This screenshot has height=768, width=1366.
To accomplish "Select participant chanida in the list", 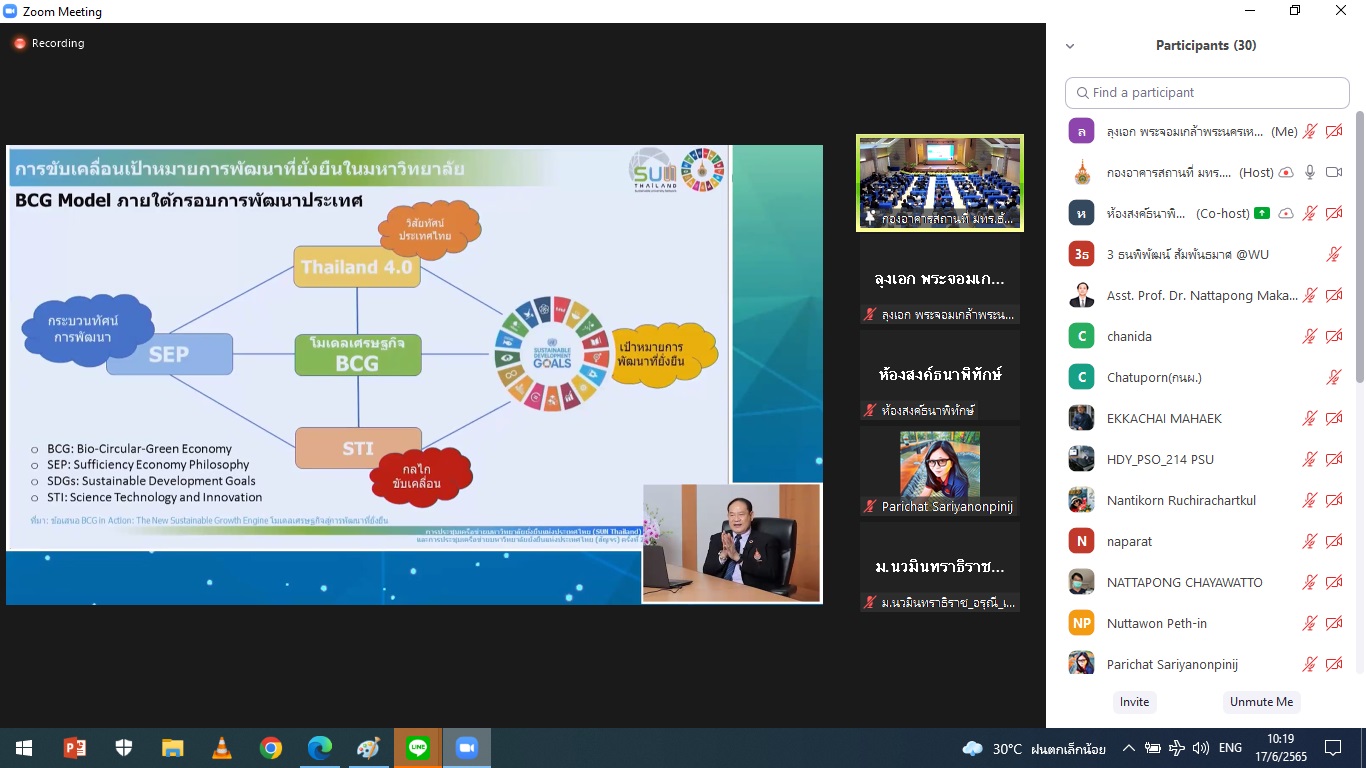I will (1206, 337).
